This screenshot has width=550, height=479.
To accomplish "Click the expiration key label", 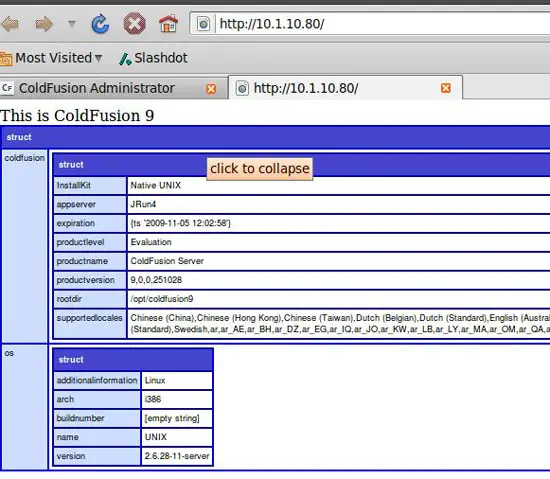I will [76, 223].
